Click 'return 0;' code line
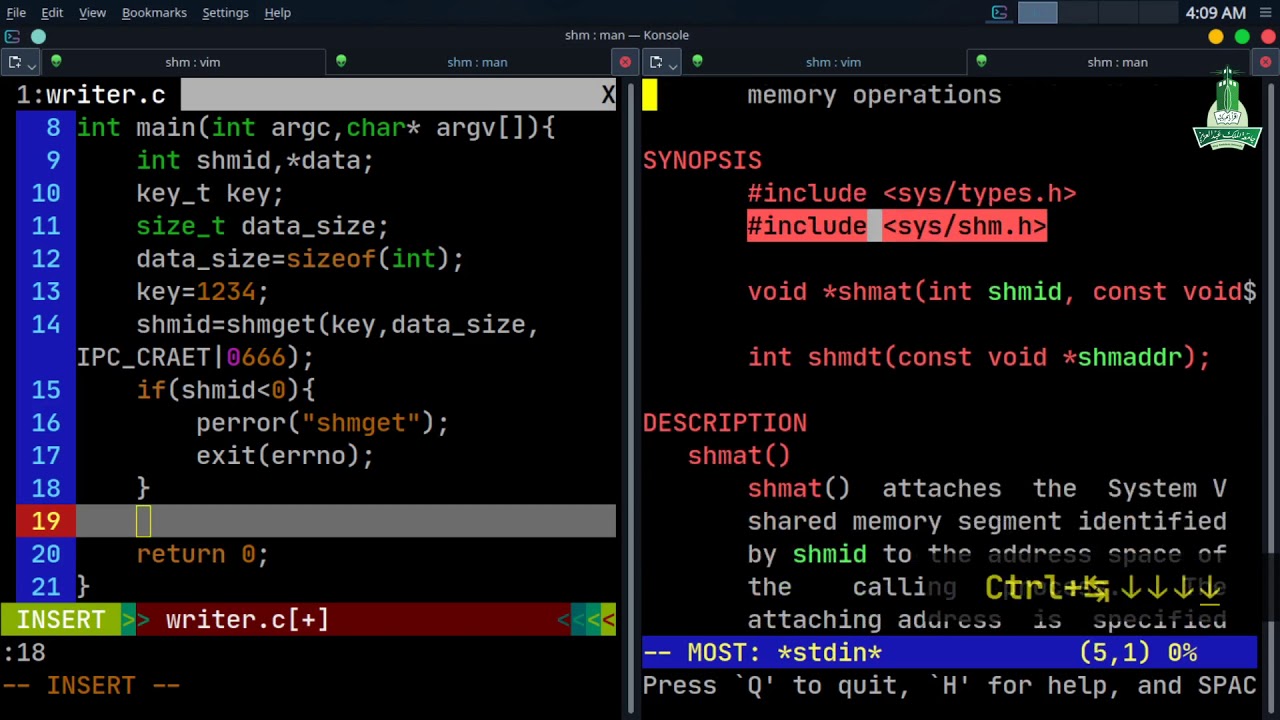Viewport: 1280px width, 720px height. [x=202, y=554]
